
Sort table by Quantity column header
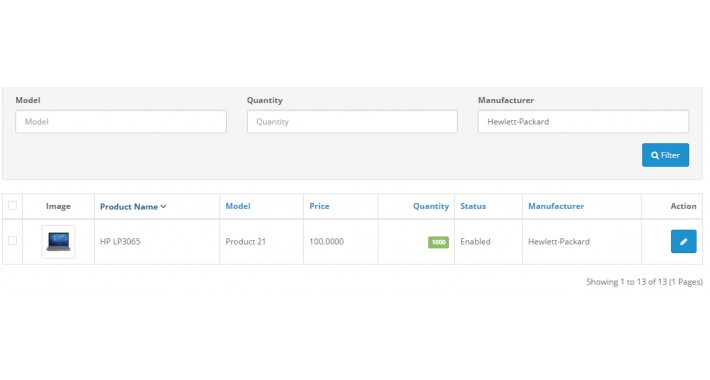(431, 206)
